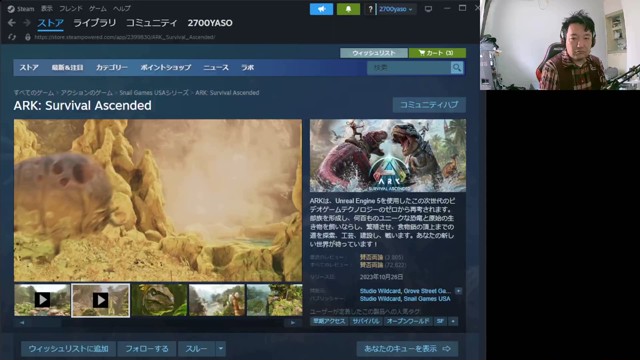Expand the スルー button dropdown arrow
This screenshot has height=360, width=640.
(x=221, y=349)
